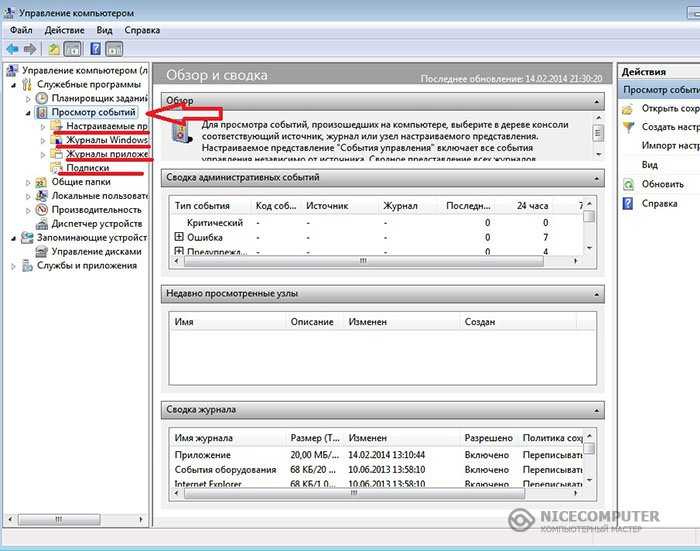
Task: Click the Back arrow toolbar icon
Action: pyautogui.click(x=12, y=49)
